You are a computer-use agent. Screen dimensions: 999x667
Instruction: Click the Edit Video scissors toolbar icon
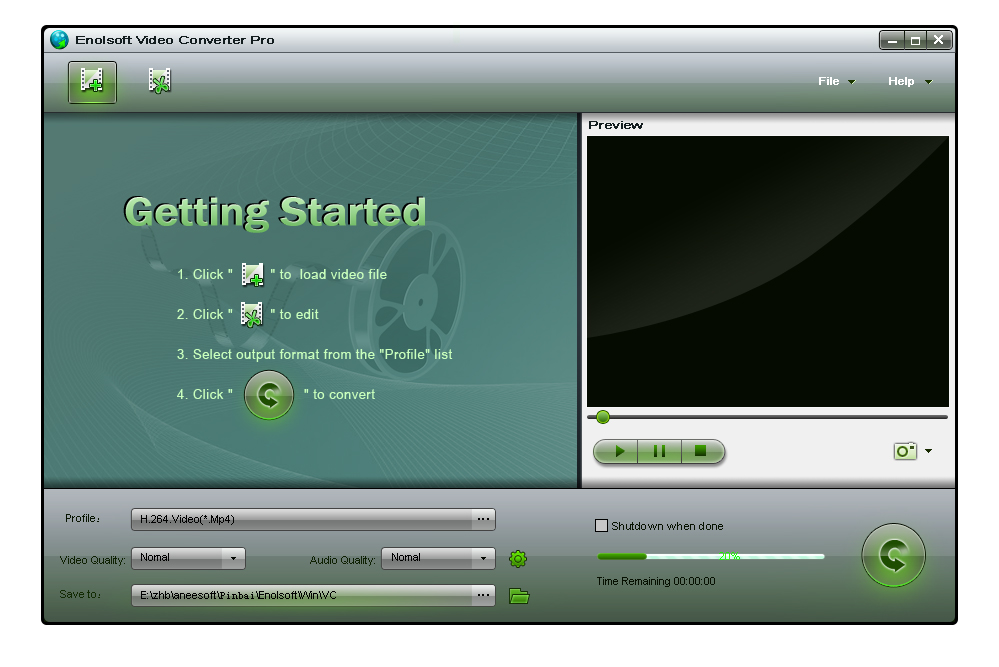(159, 81)
